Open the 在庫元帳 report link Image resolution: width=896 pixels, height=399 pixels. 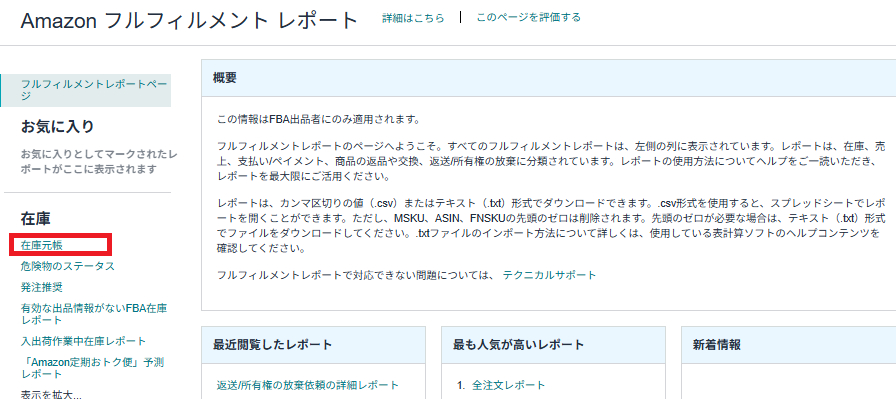pyautogui.click(x=42, y=245)
